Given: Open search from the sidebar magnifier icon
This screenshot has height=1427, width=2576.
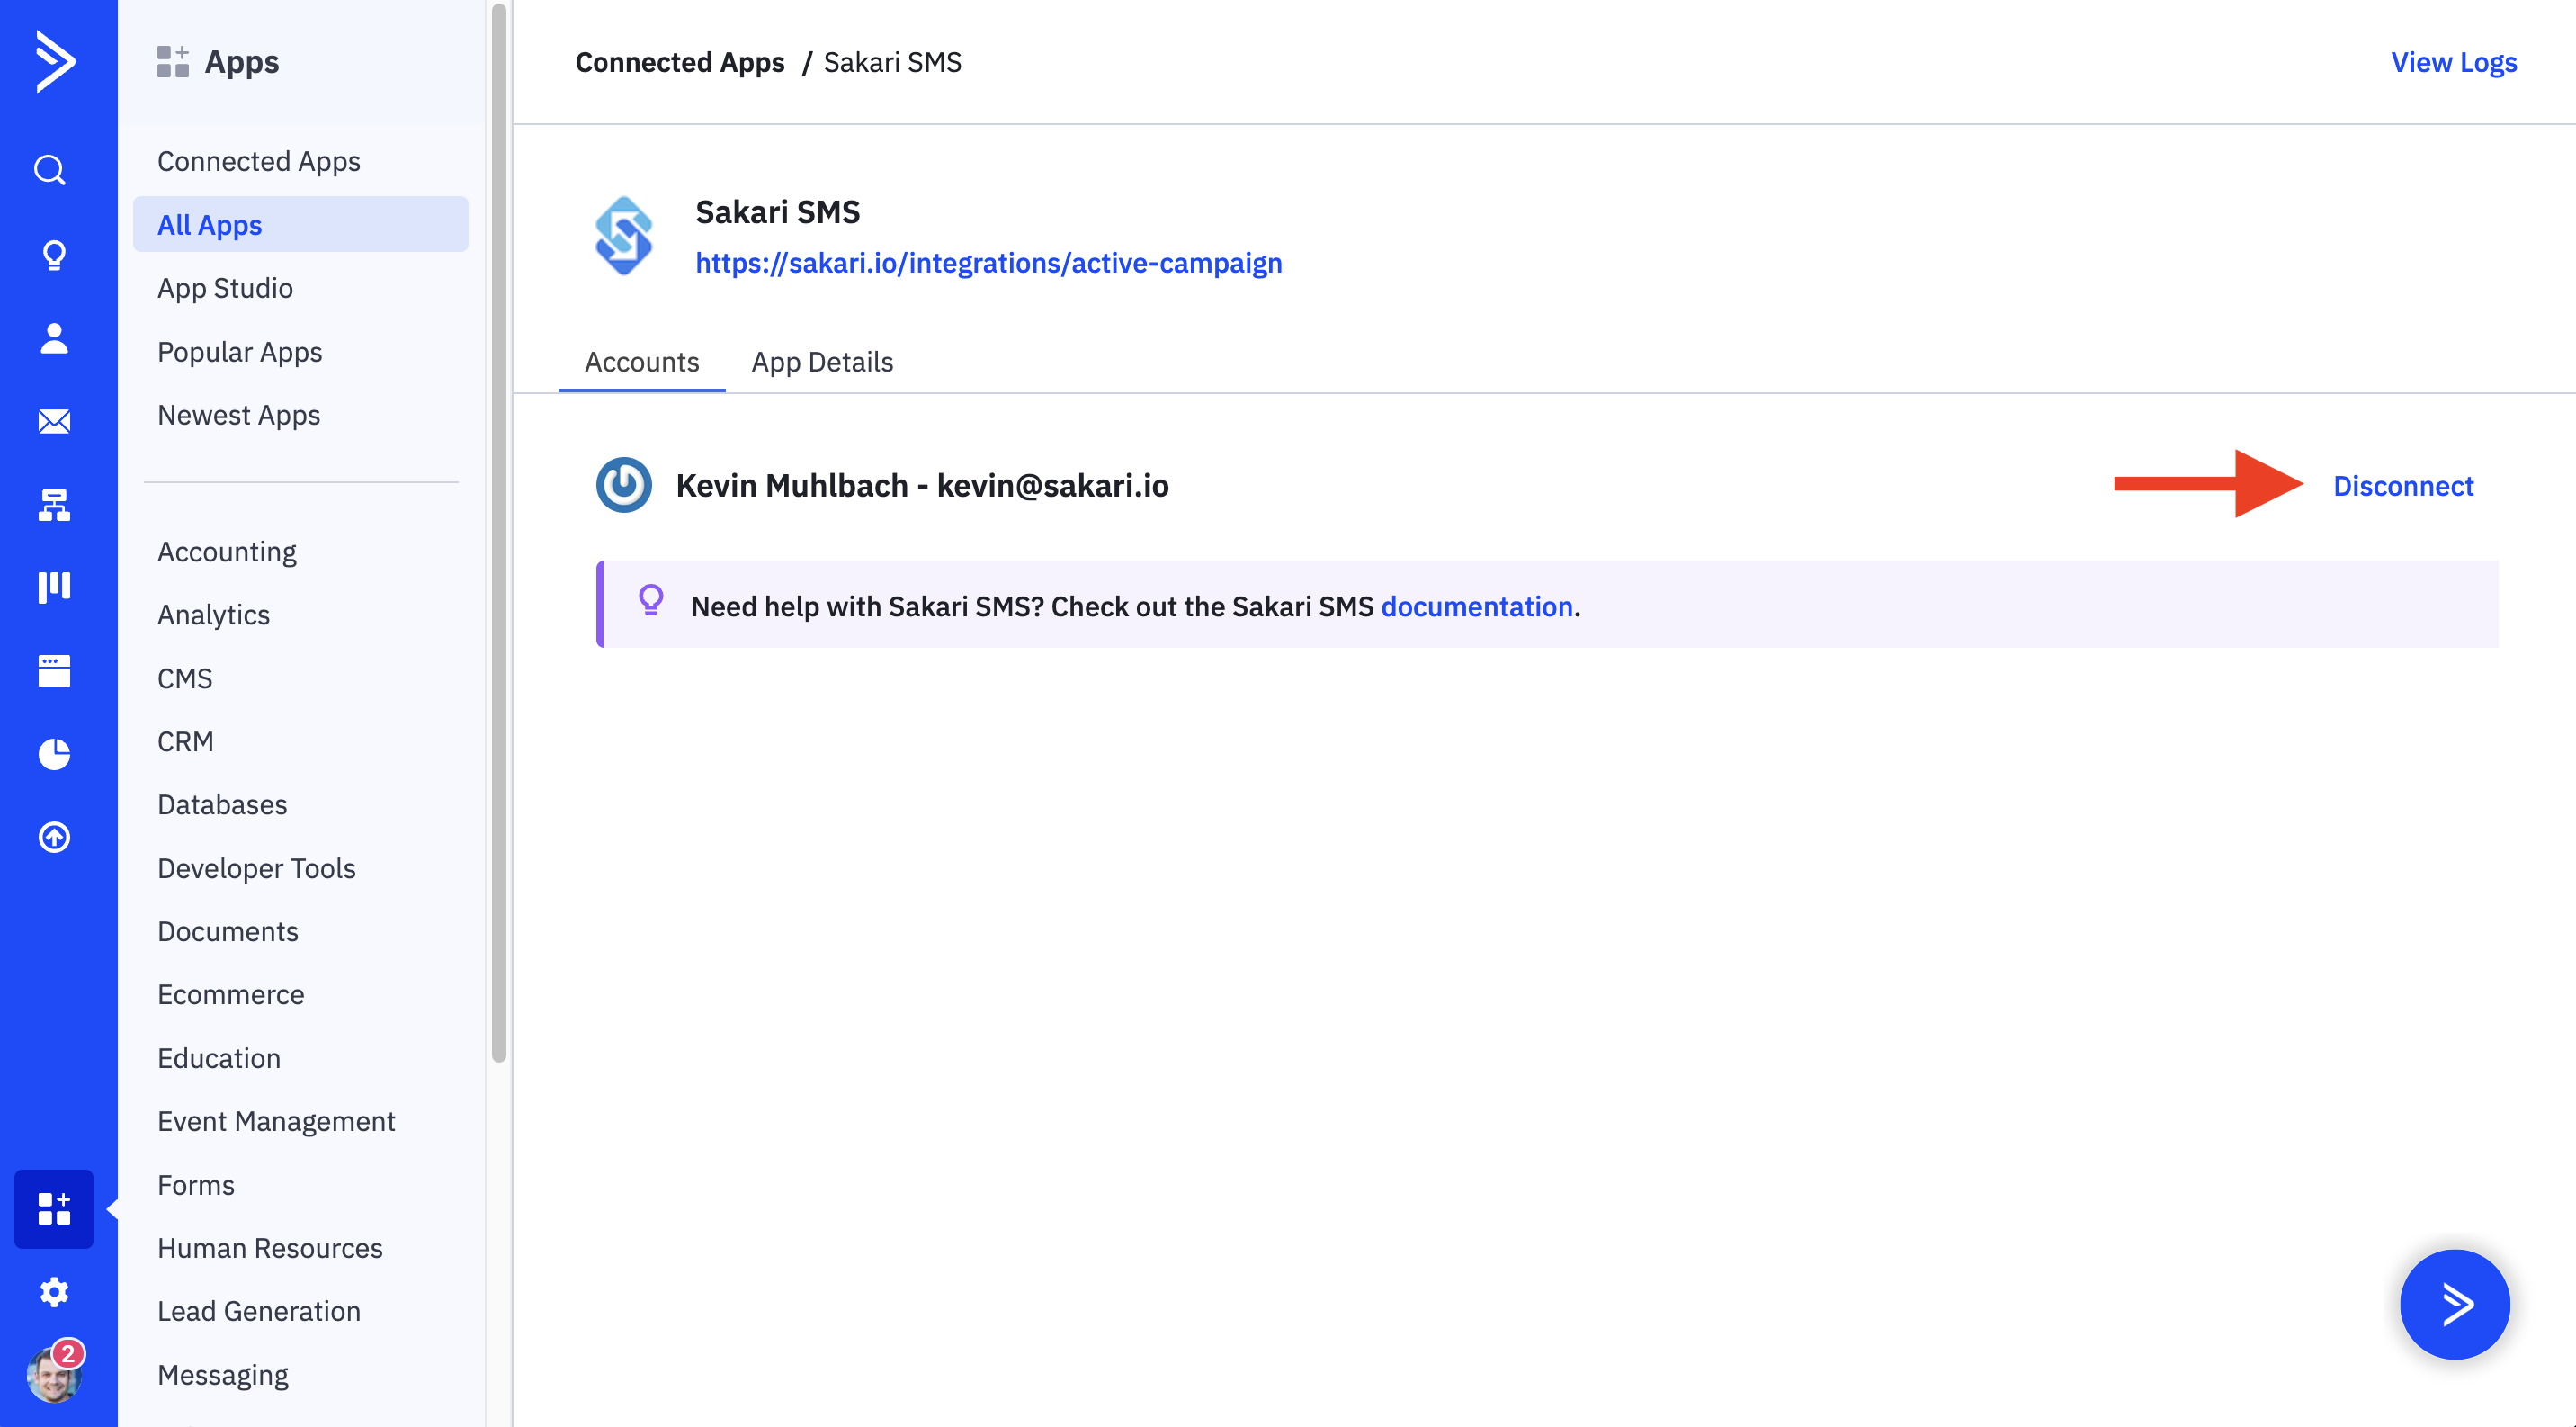Looking at the screenshot, I should (51, 170).
